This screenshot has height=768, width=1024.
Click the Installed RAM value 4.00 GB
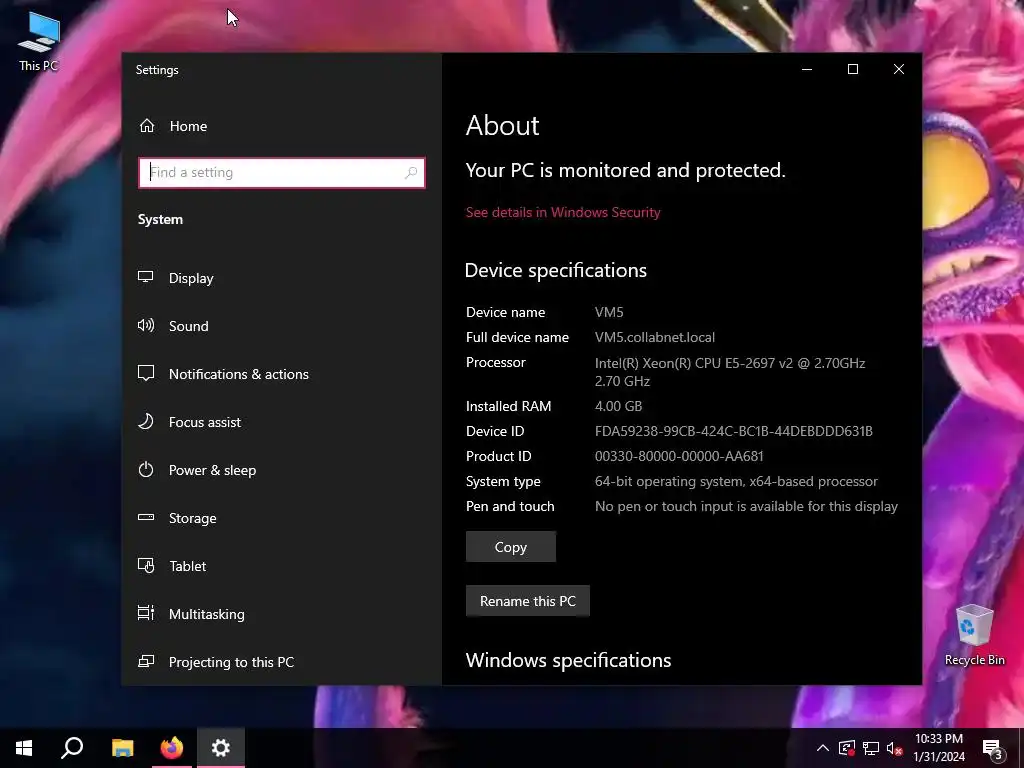click(618, 406)
